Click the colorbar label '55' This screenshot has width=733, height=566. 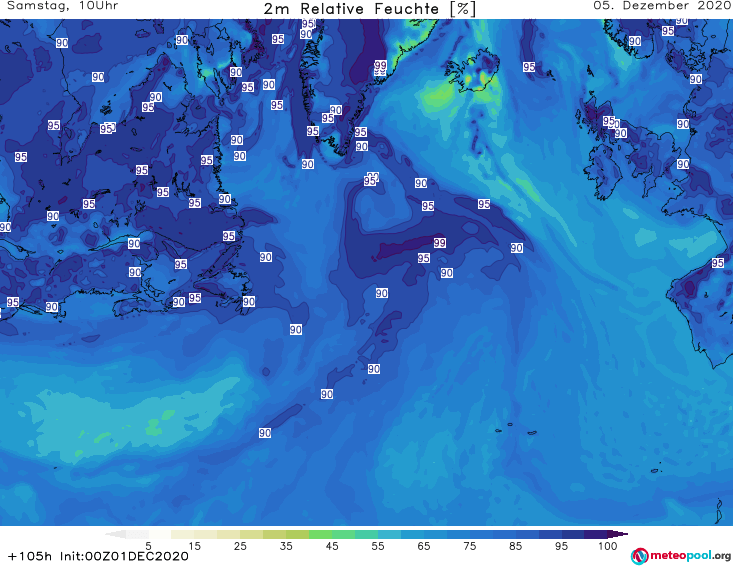(x=378, y=546)
